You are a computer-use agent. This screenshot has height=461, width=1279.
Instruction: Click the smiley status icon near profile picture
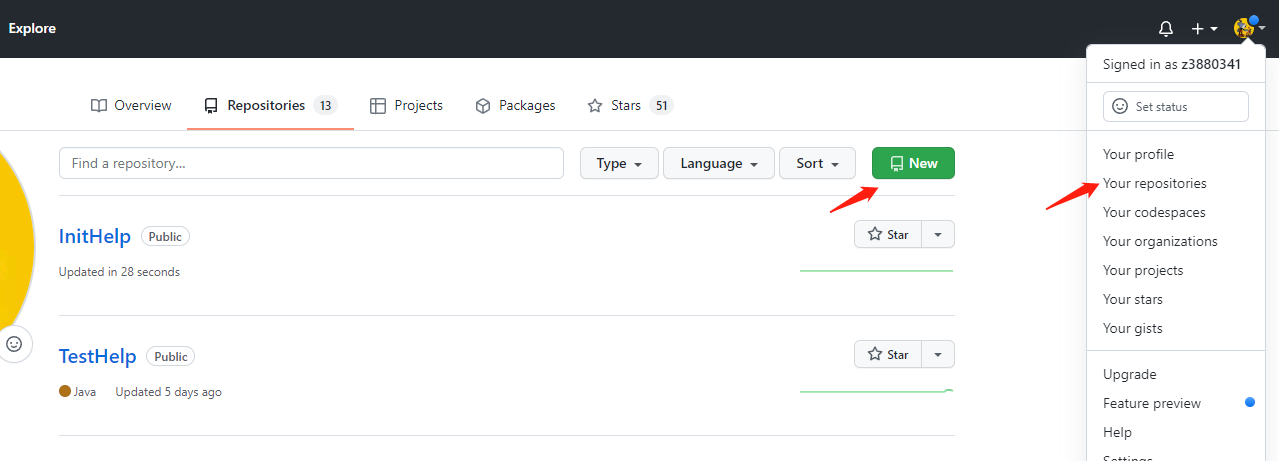tap(14, 343)
